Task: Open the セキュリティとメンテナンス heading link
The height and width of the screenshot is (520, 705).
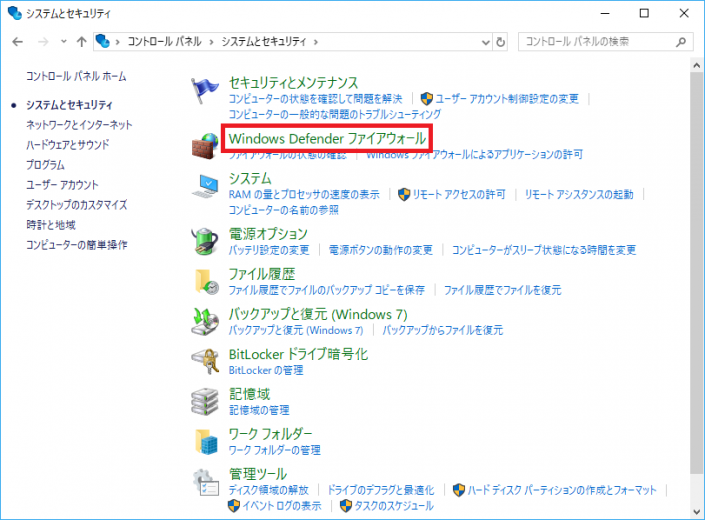Action: pos(293,83)
